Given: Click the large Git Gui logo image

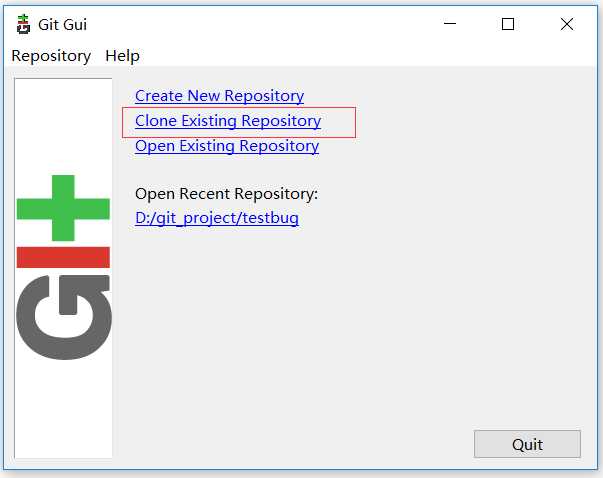Looking at the screenshot, I should tap(63, 268).
